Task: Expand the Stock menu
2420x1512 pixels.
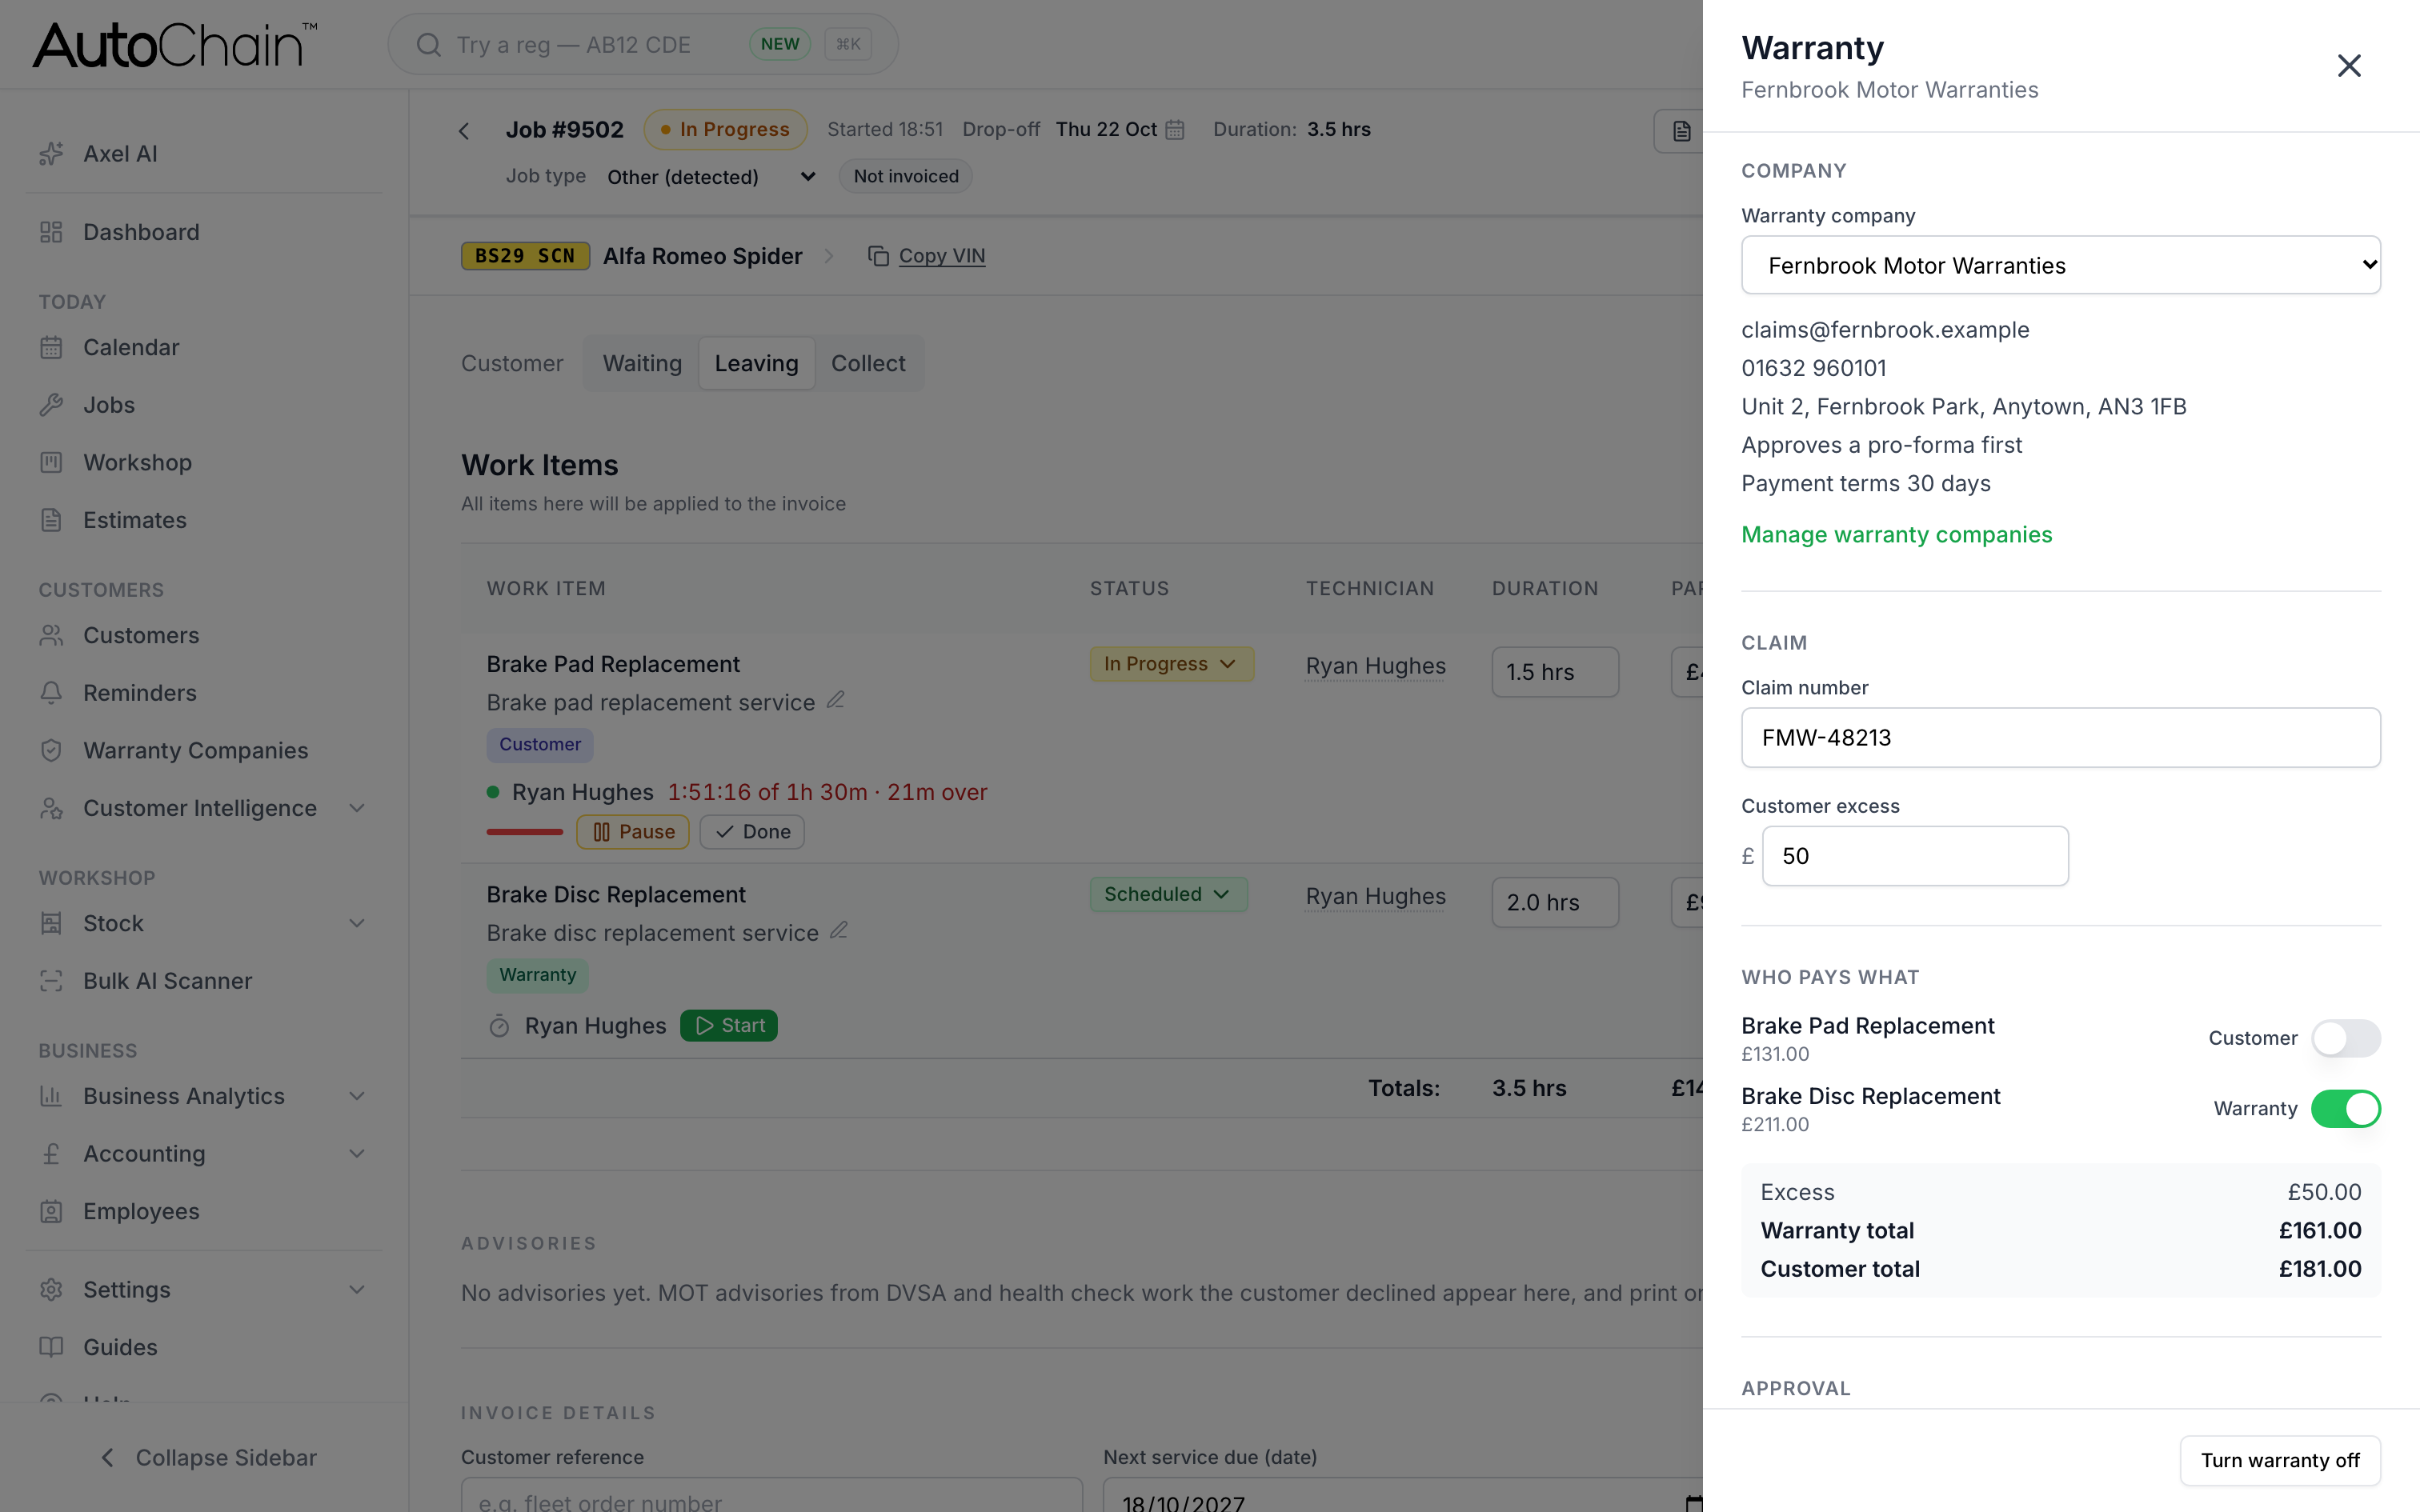Action: 357,923
